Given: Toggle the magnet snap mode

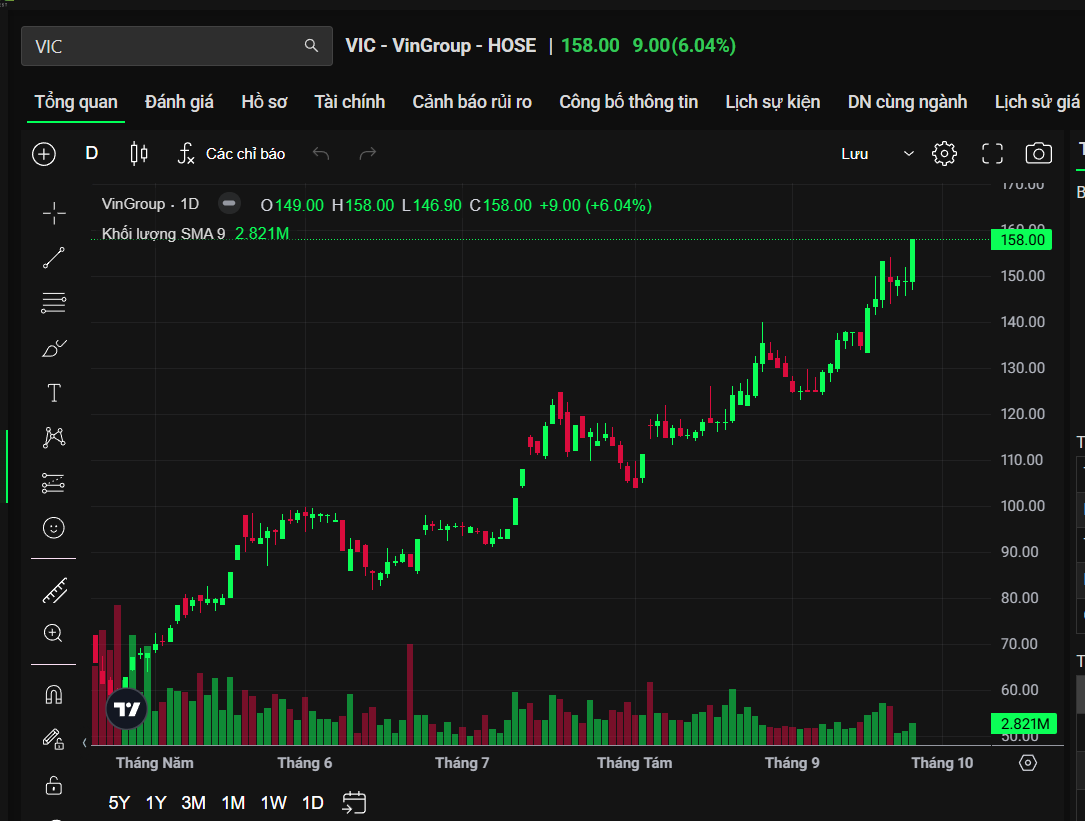Looking at the screenshot, I should point(54,695).
